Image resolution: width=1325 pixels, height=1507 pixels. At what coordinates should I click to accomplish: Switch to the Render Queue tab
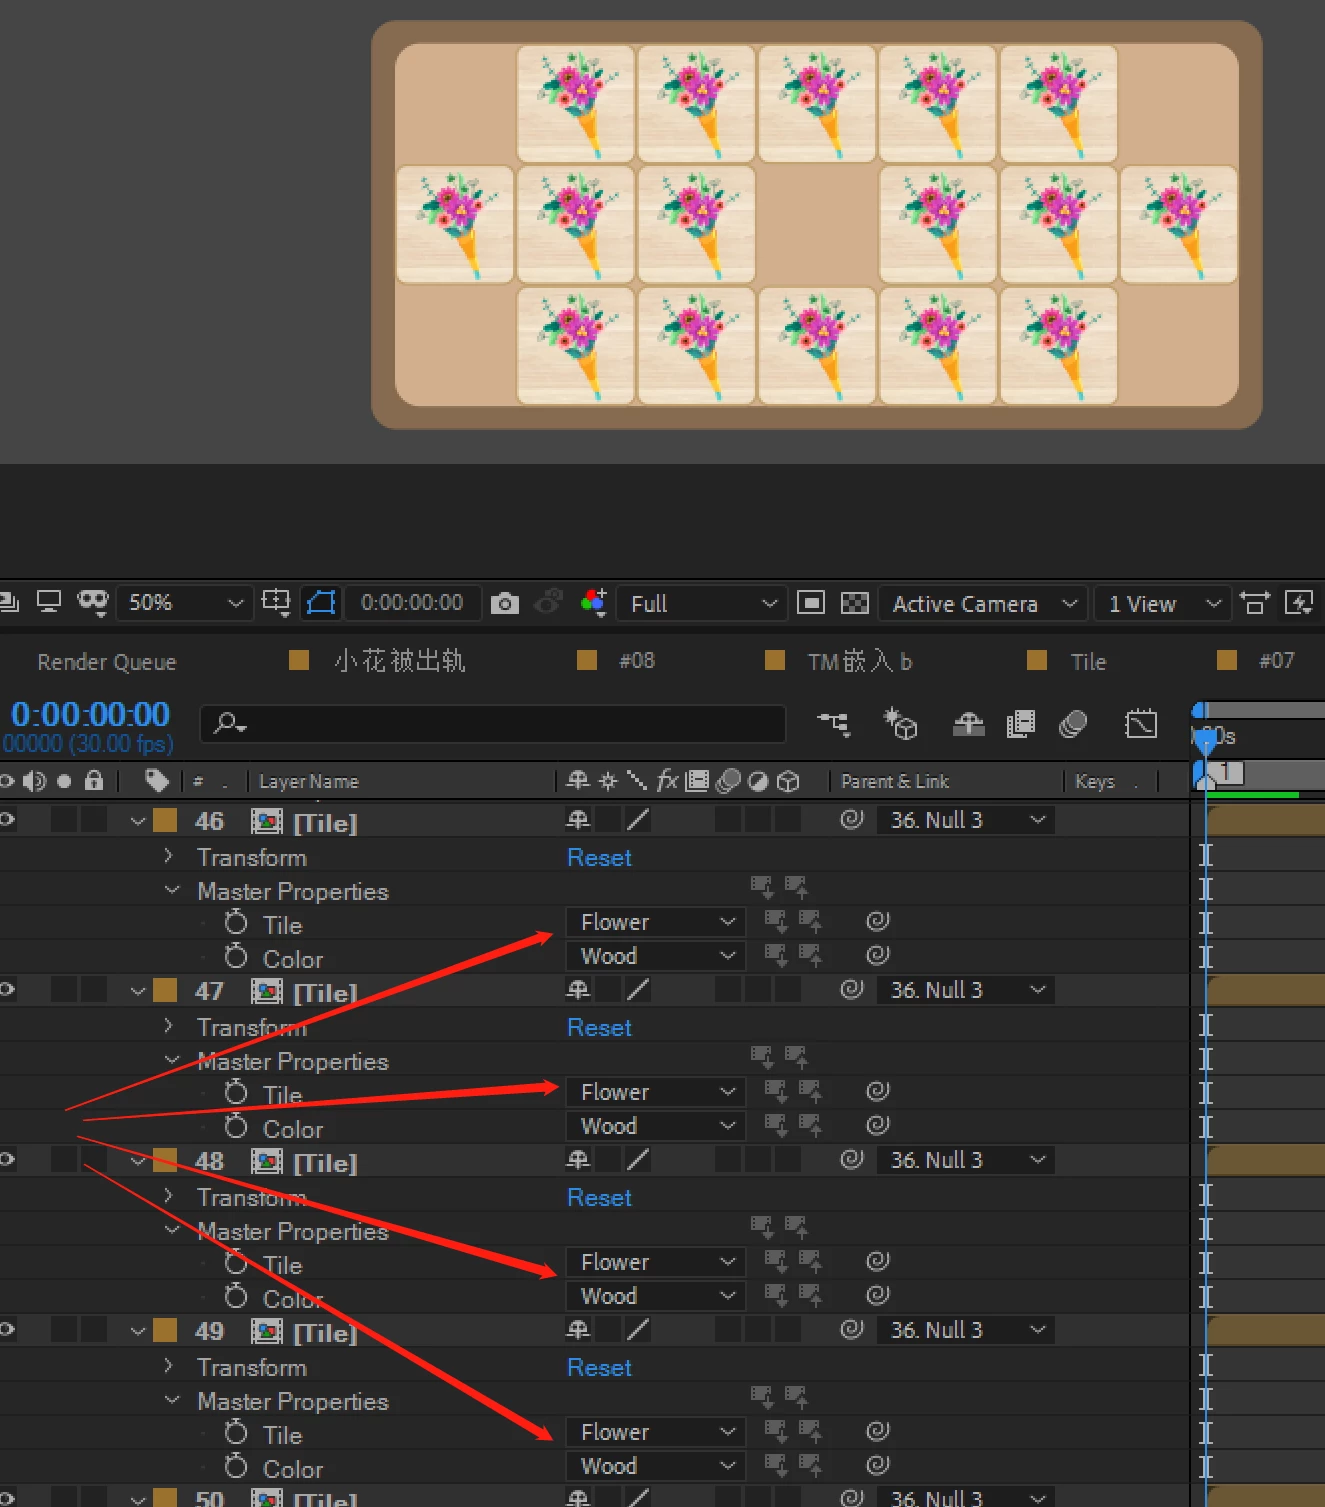107,662
